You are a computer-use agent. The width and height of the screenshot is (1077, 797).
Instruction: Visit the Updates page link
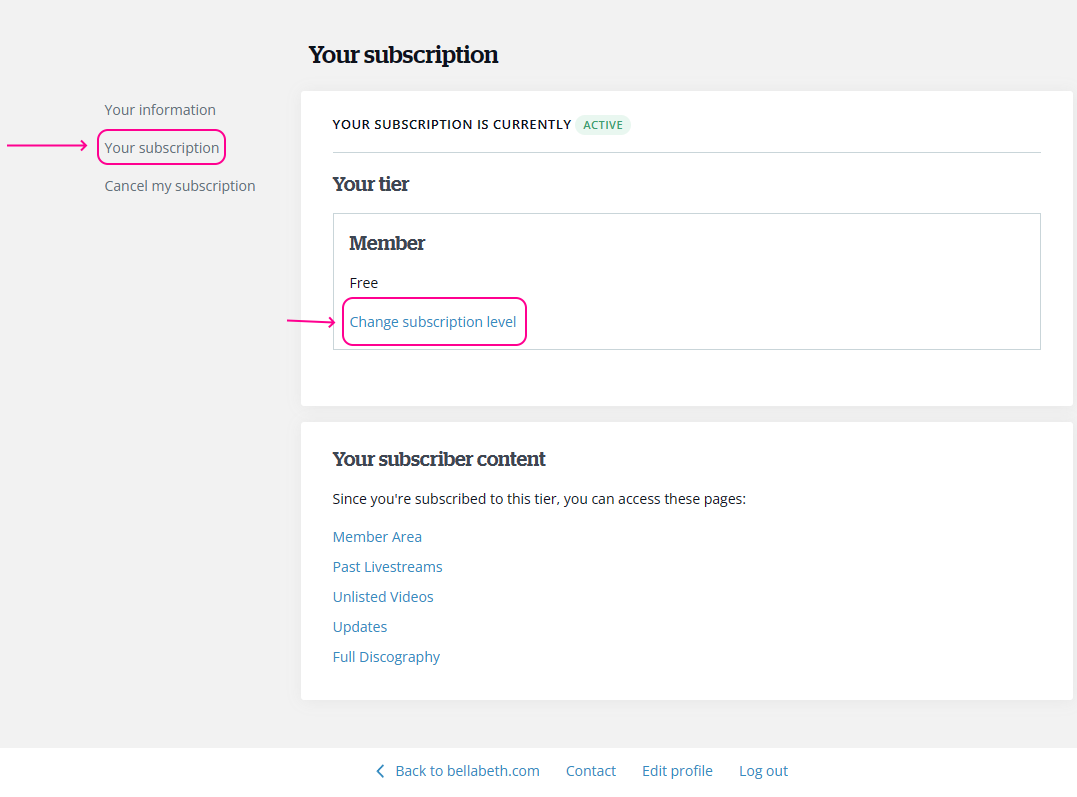(x=360, y=627)
